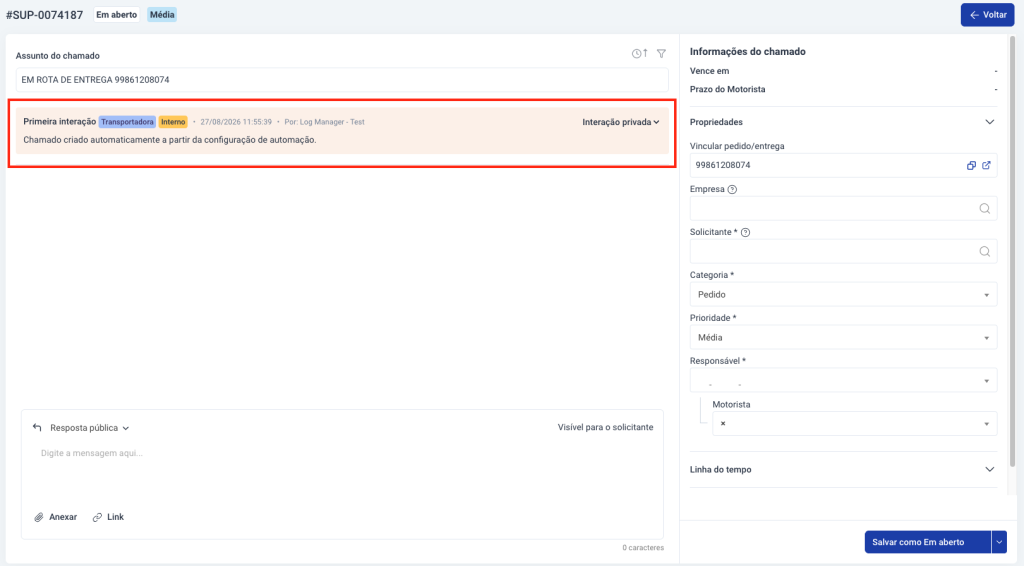Open the Interação privada dropdown
Viewport: 1024px width, 566px height.
tap(620, 122)
